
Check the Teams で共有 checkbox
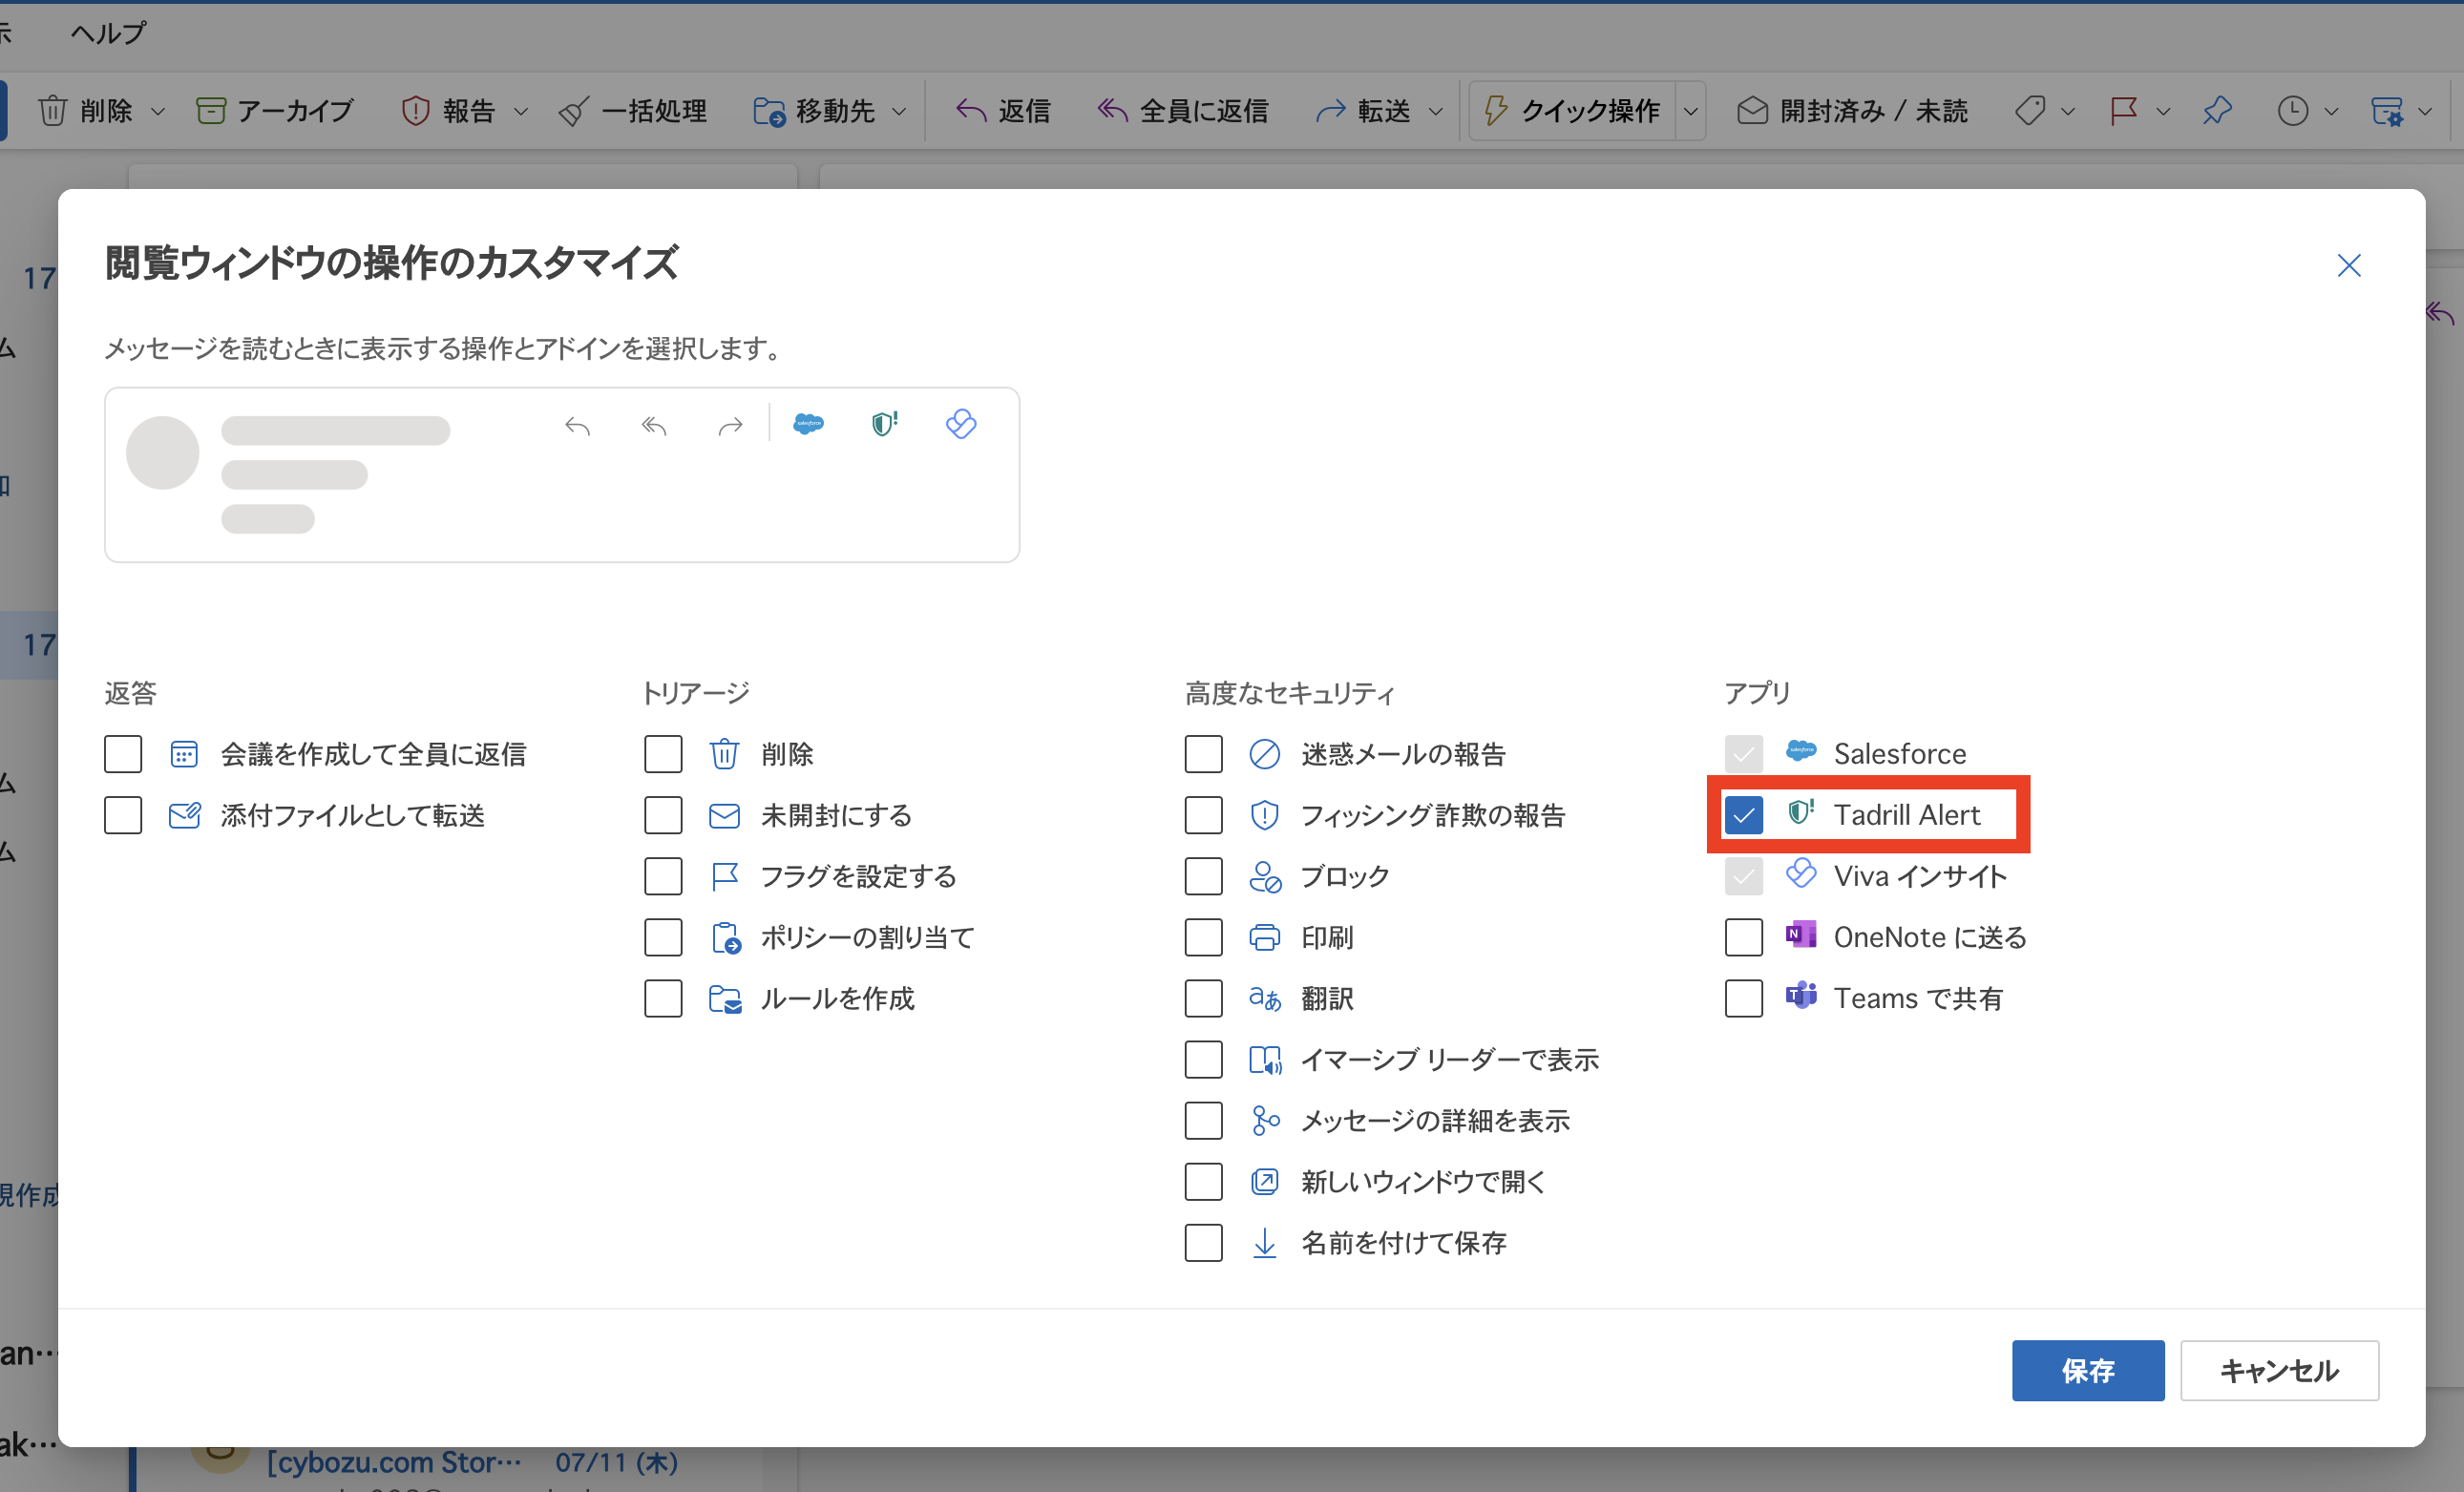[x=1743, y=998]
